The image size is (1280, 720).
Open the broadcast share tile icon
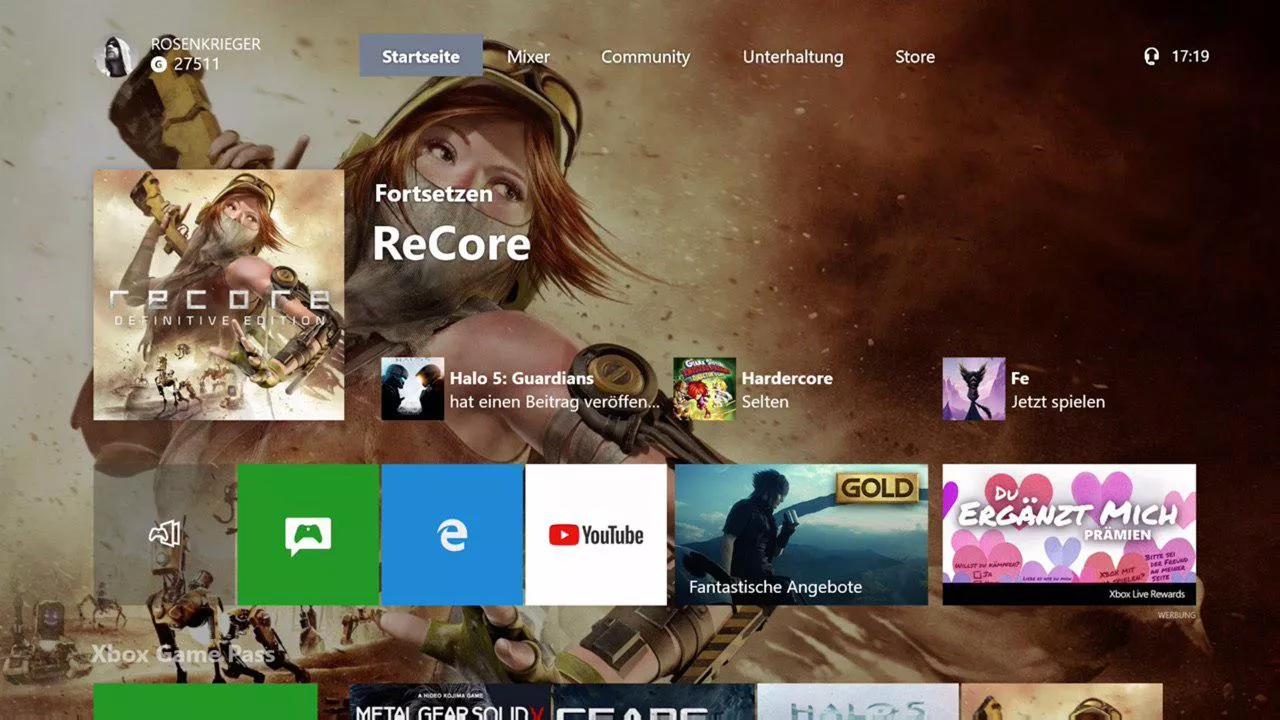coord(165,534)
